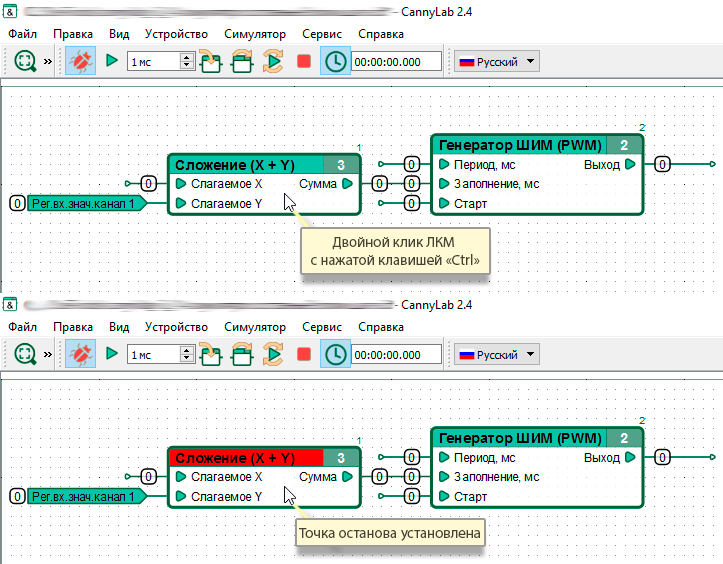Click run-cycle play-with-arrows icon in Ctrl-tooltip window
The image size is (723, 564).
273,61
